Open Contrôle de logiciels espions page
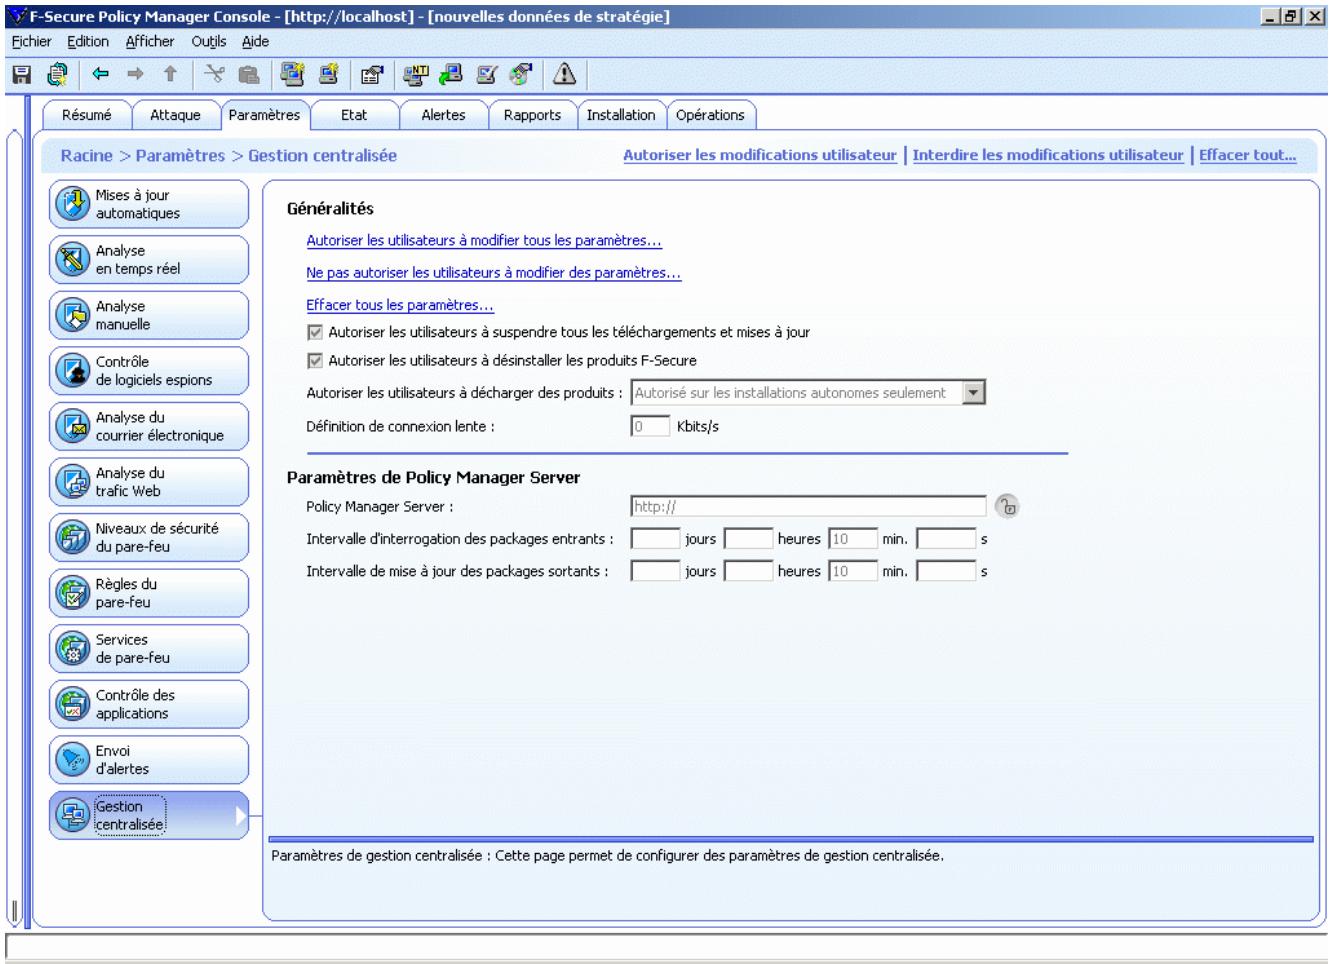This screenshot has width=1334, height=964. 149,371
